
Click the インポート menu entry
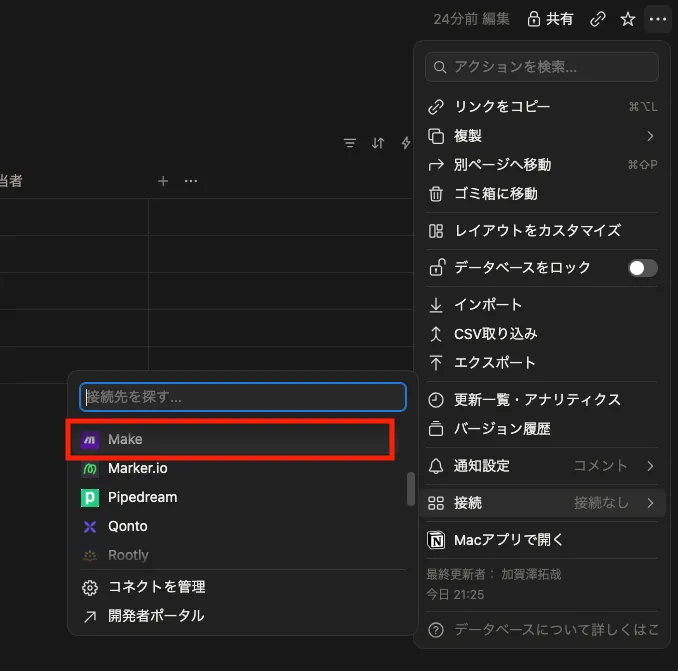[x=542, y=305]
